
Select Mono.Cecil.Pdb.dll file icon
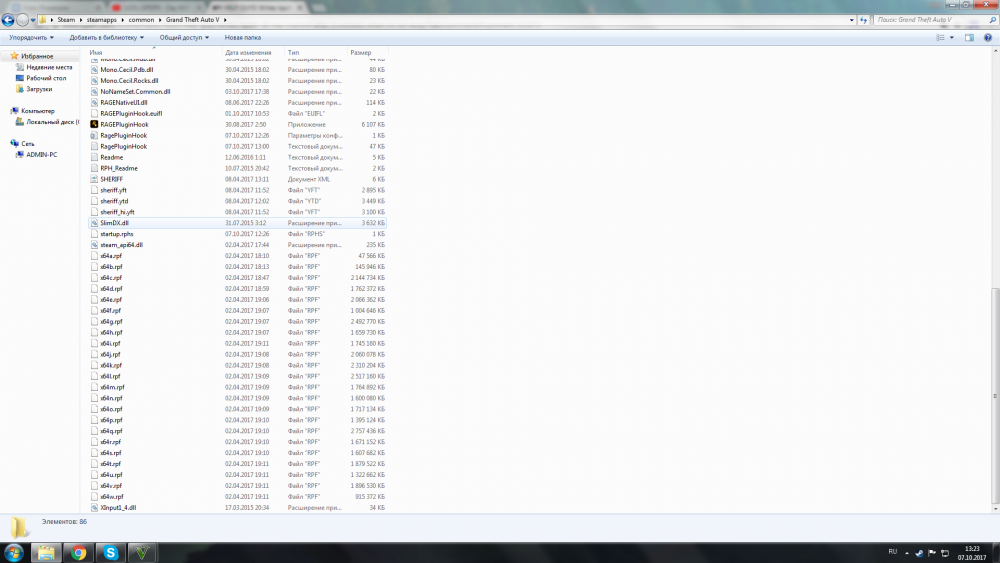pos(94,69)
